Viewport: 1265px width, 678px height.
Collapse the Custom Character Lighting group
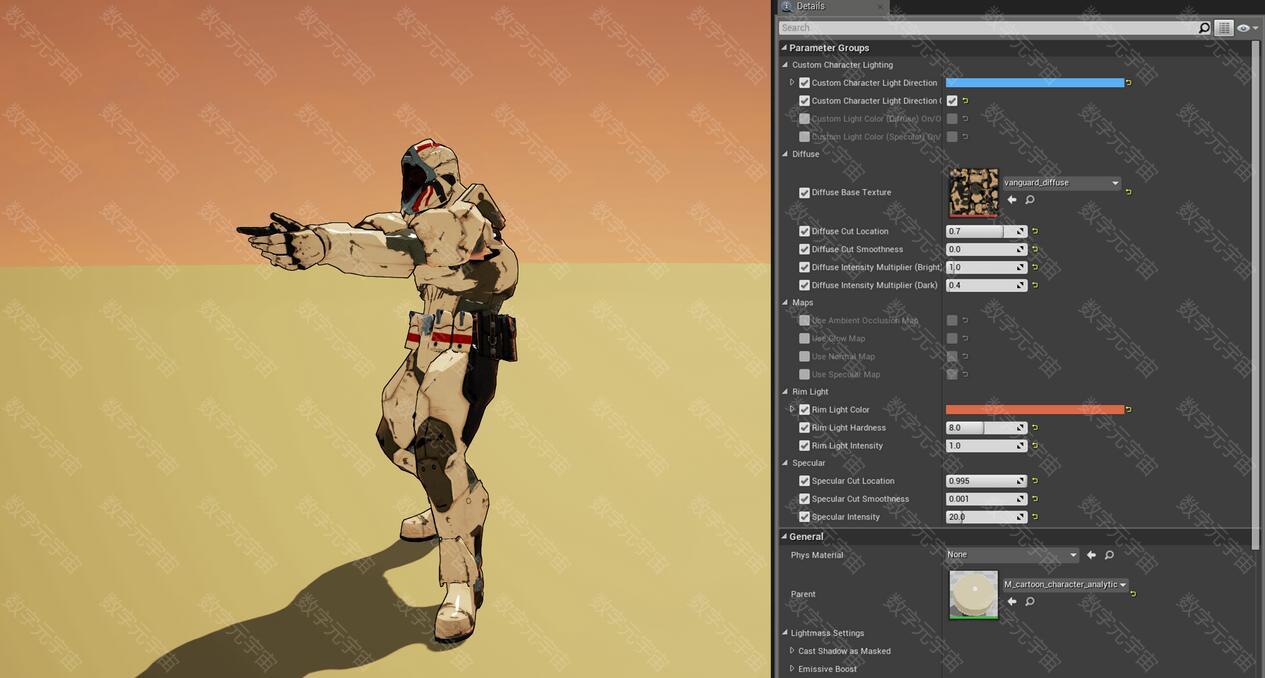784,65
